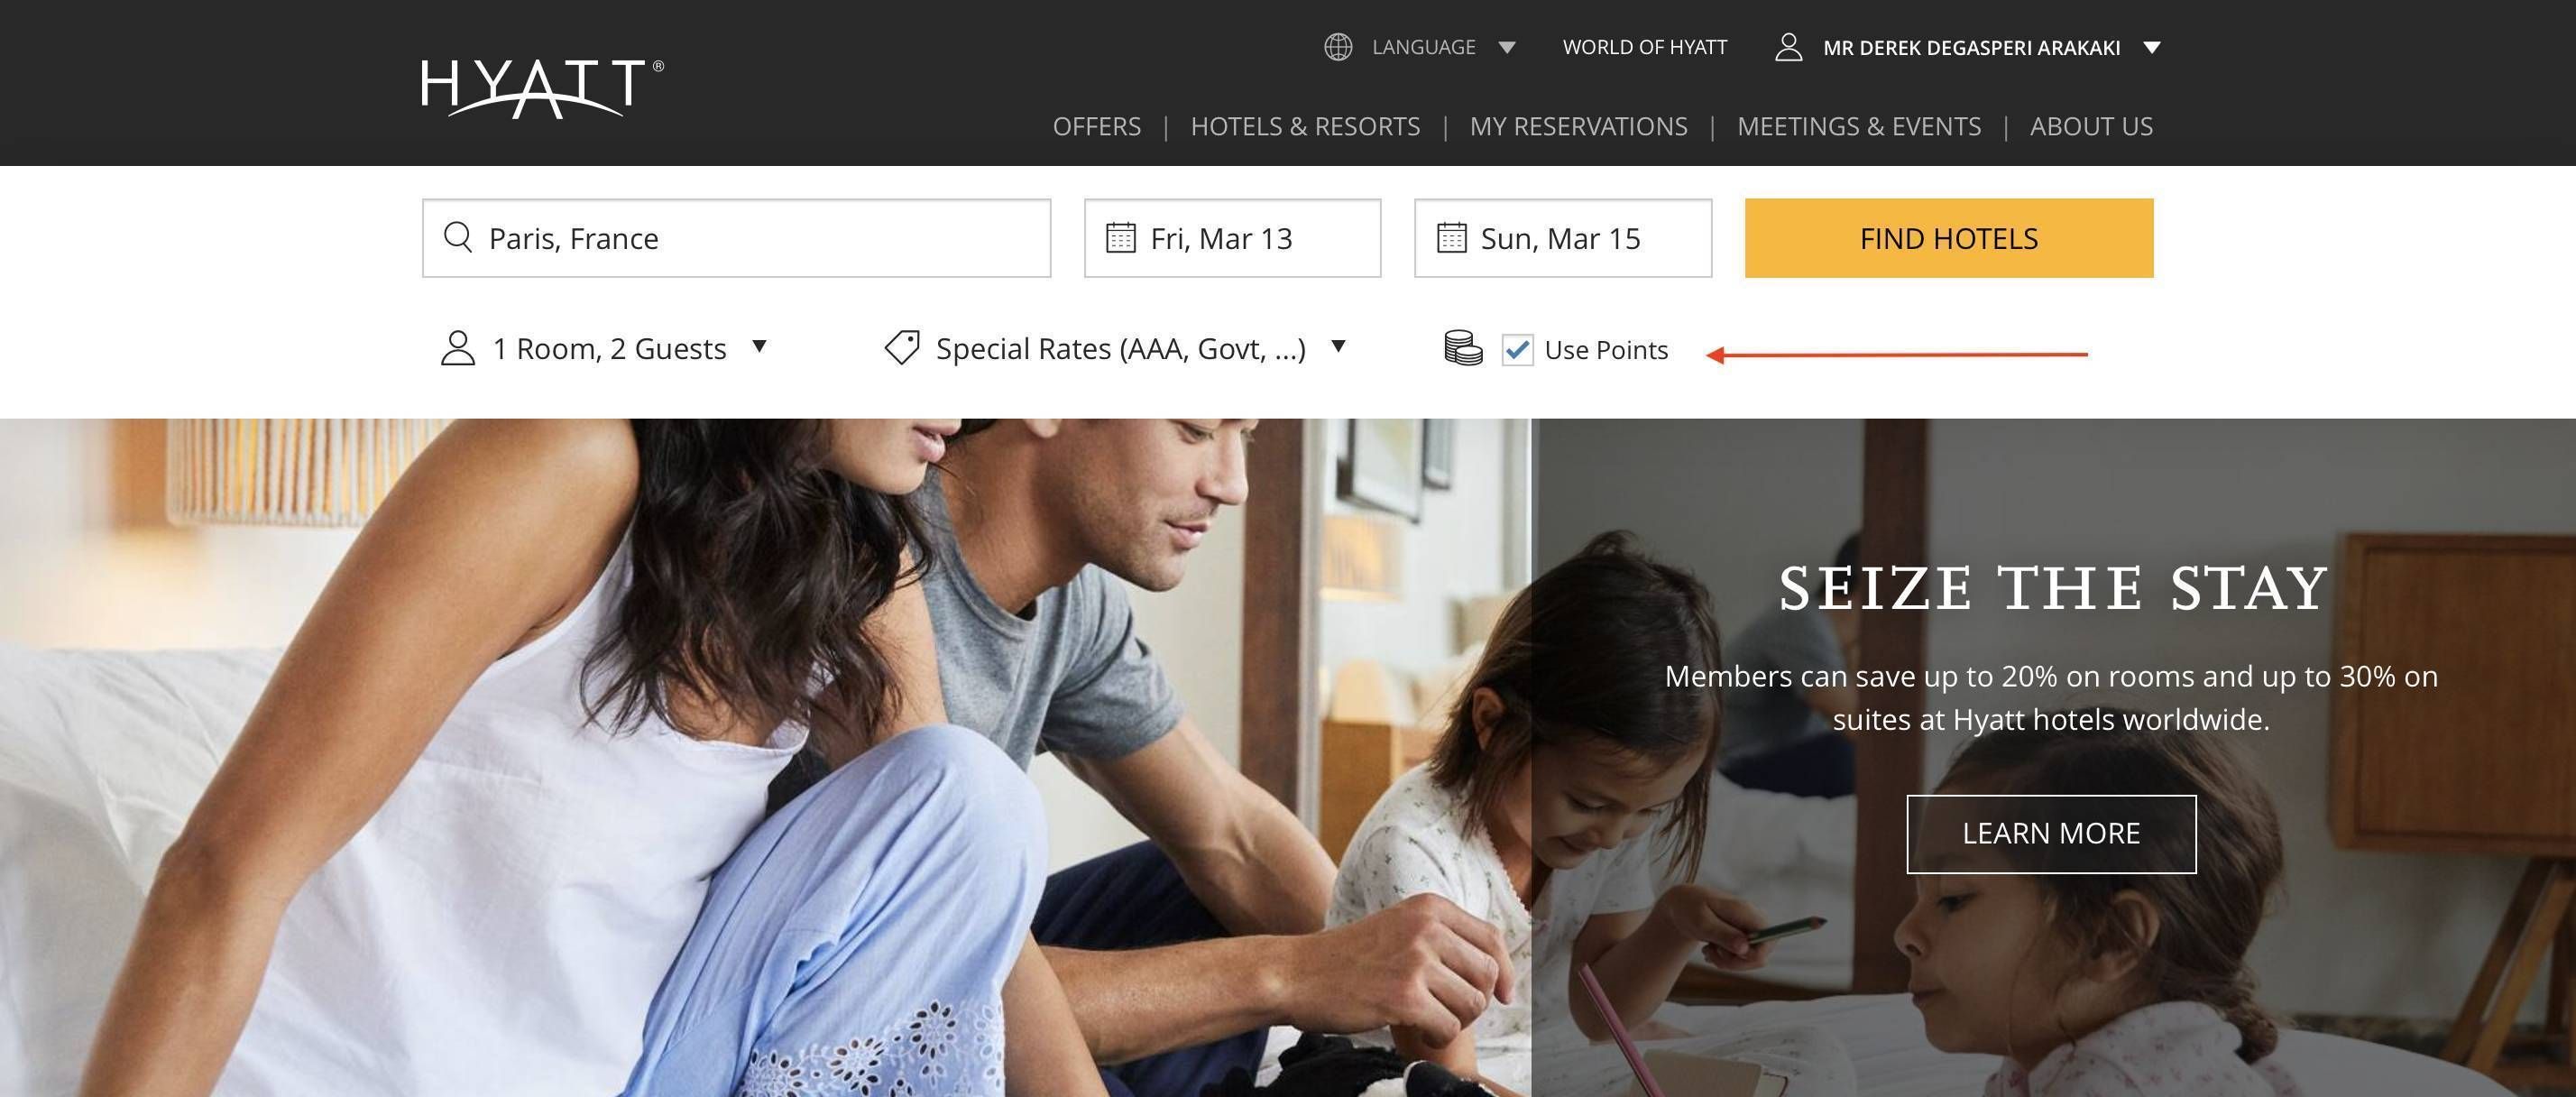This screenshot has width=2576, height=1097.
Task: Open the account menu arrow beside Arakaki
Action: [x=2152, y=48]
